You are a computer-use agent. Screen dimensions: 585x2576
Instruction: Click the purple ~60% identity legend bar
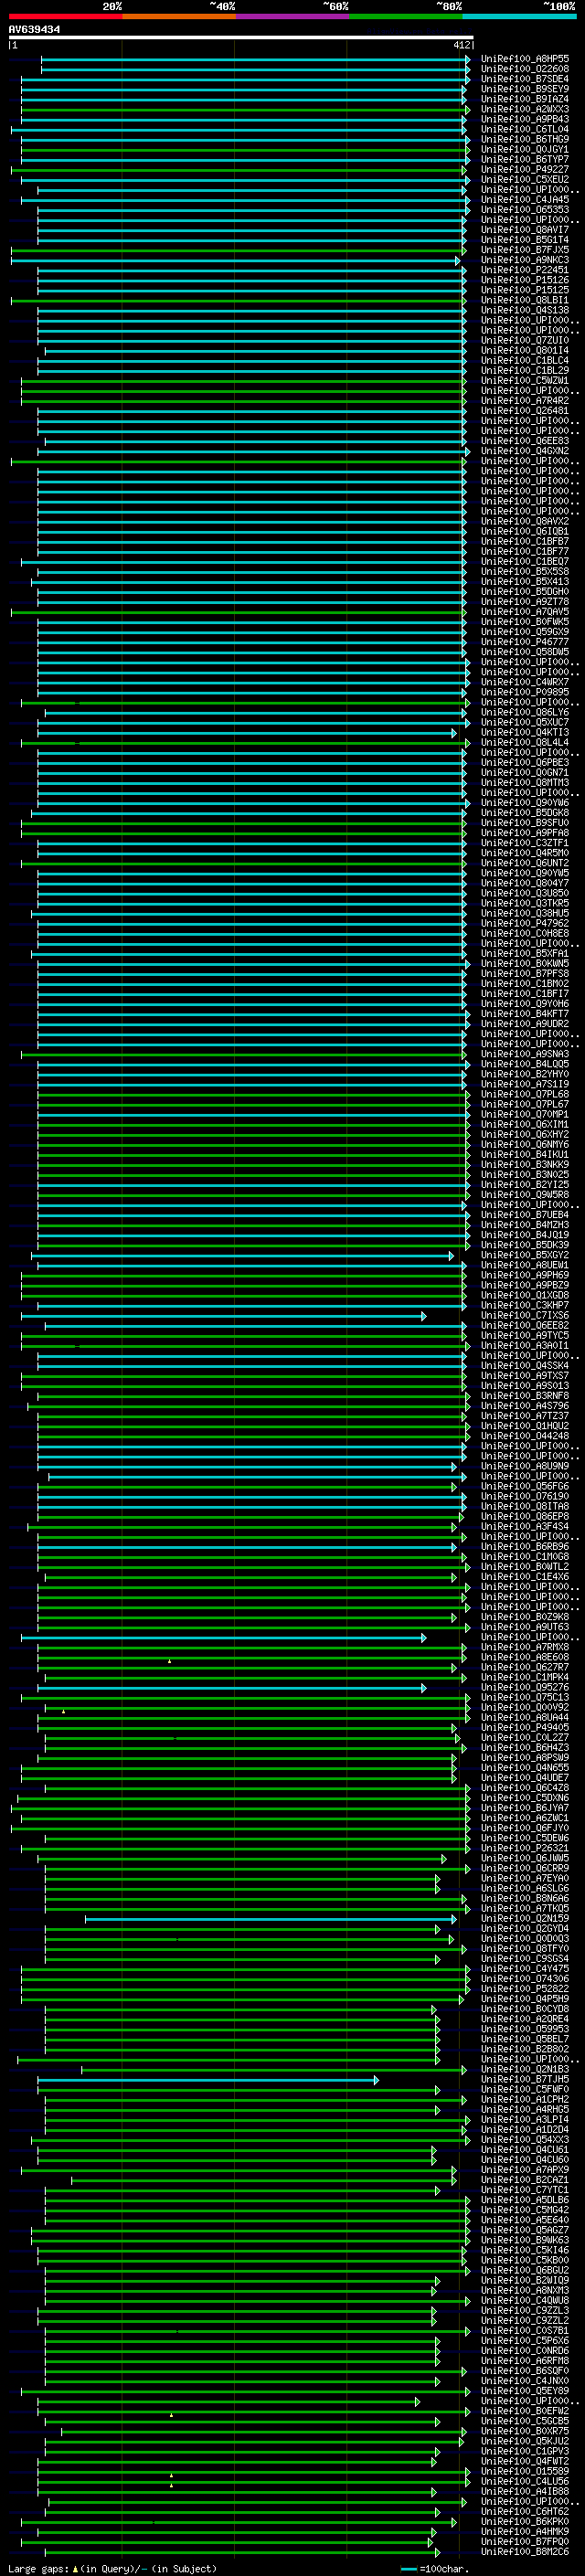click(x=292, y=16)
